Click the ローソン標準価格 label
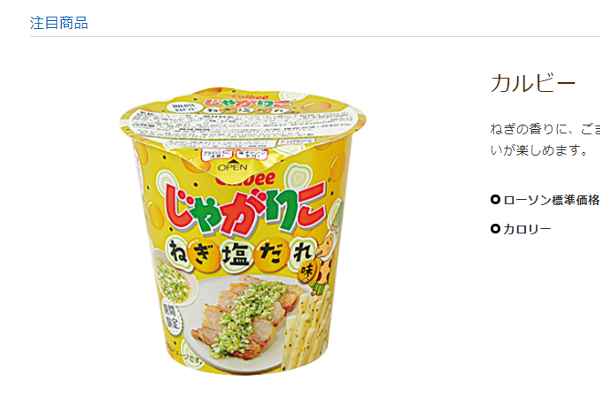This screenshot has height=400, width=600. (551, 200)
